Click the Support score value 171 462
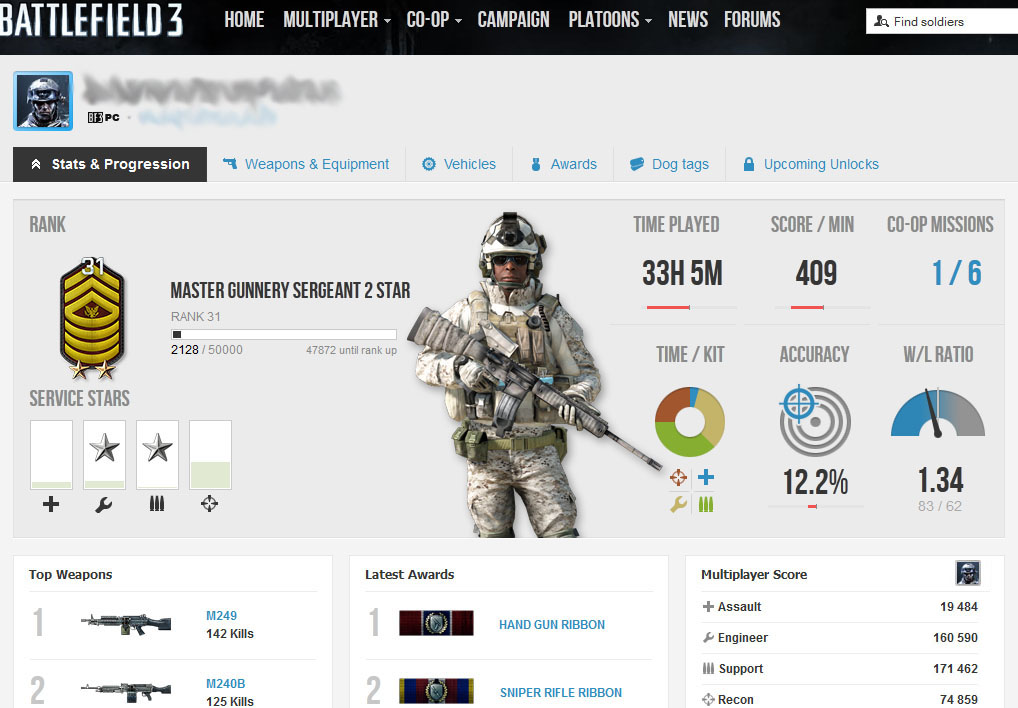The height and width of the screenshot is (708, 1018). click(955, 668)
